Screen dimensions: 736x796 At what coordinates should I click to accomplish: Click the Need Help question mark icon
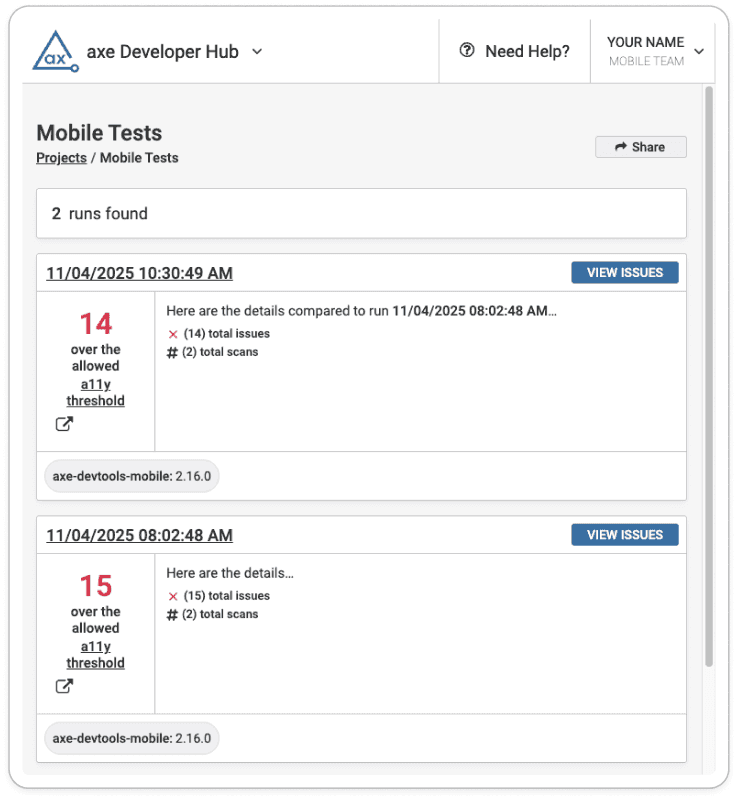(467, 51)
